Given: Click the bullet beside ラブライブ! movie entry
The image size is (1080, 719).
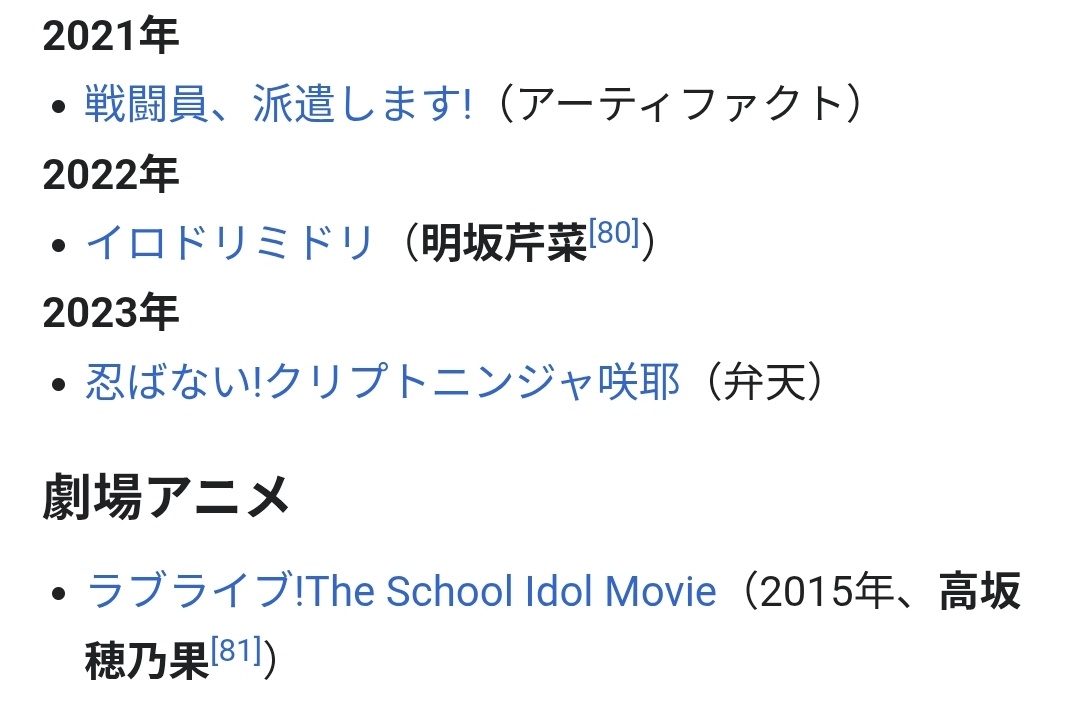Looking at the screenshot, I should [59, 593].
